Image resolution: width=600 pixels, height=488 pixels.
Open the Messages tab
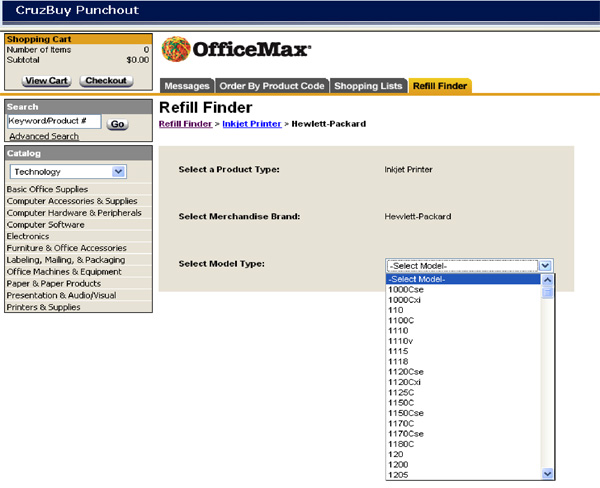pyautogui.click(x=187, y=86)
